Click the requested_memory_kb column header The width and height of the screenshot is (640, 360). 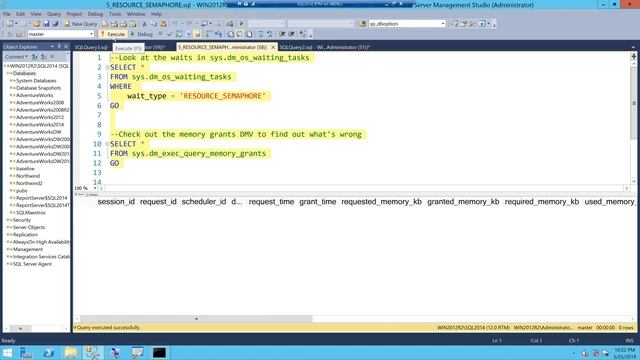pyautogui.click(x=382, y=202)
